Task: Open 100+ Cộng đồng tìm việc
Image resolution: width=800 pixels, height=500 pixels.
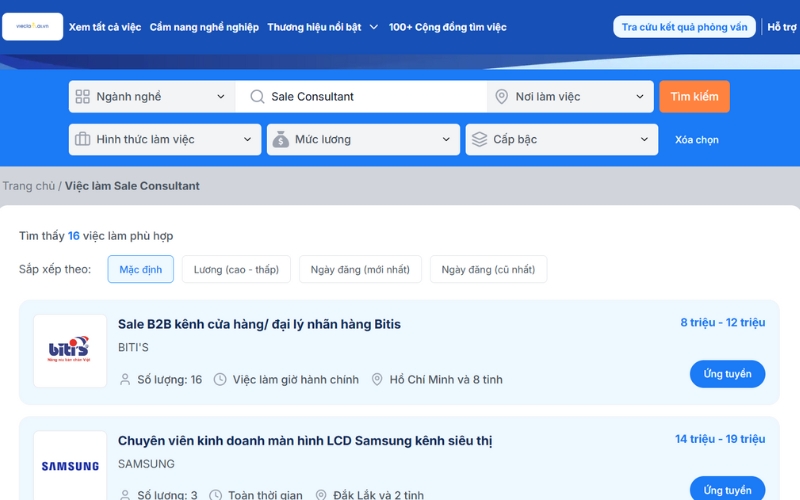Action: tap(447, 27)
